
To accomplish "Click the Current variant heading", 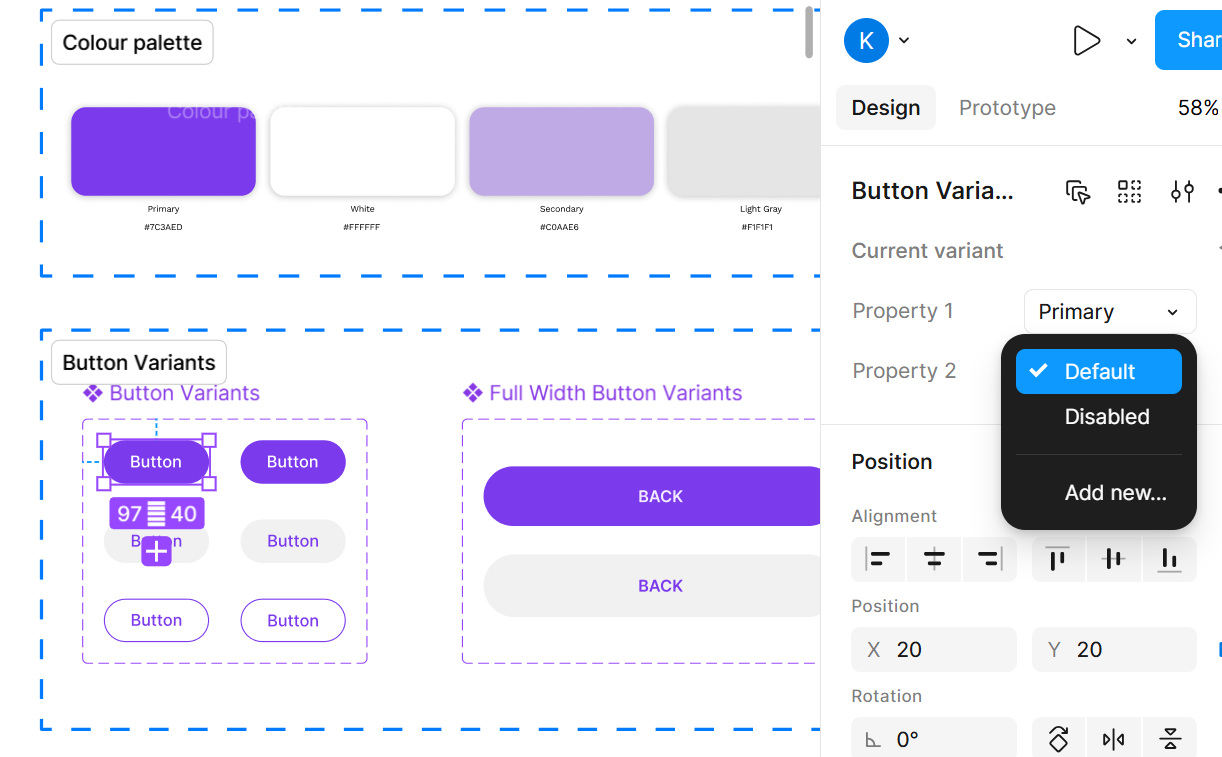I will [927, 251].
